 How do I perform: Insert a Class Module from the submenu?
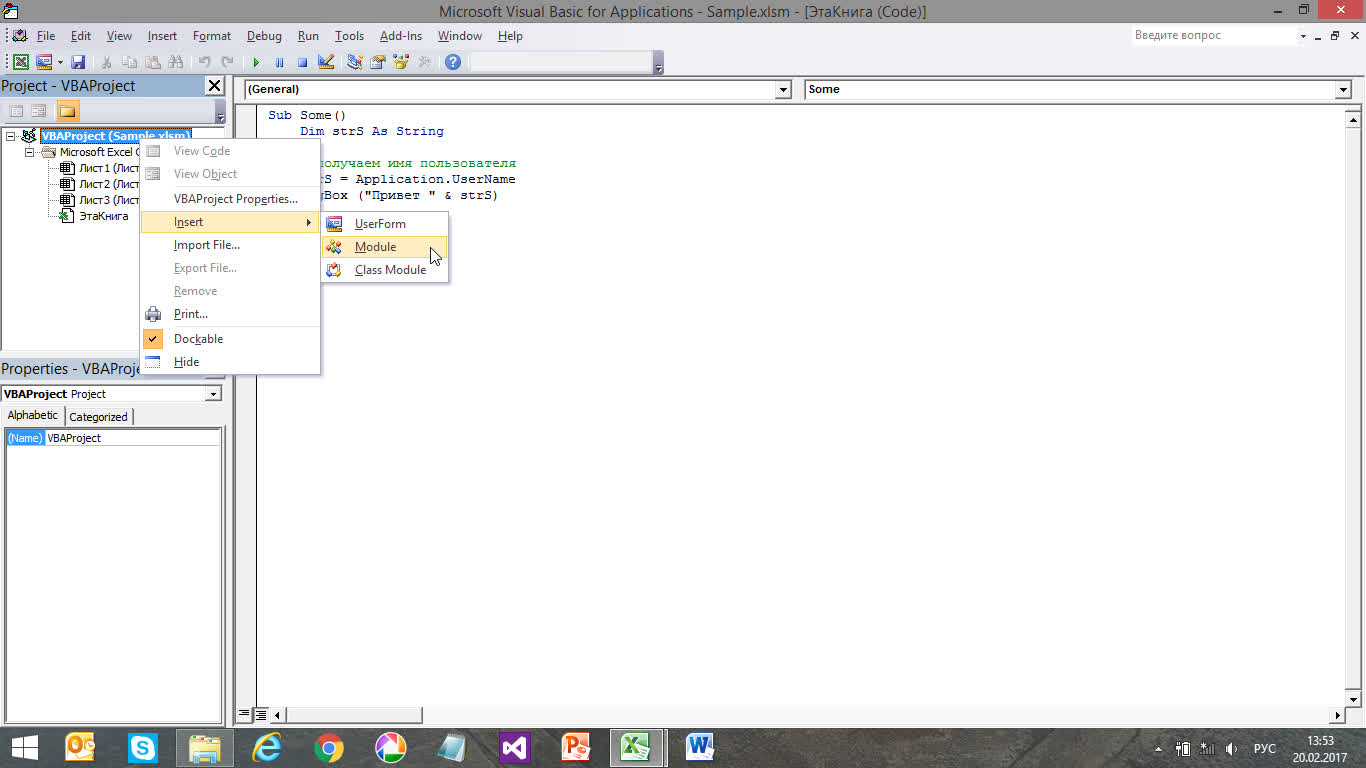[x=385, y=270]
